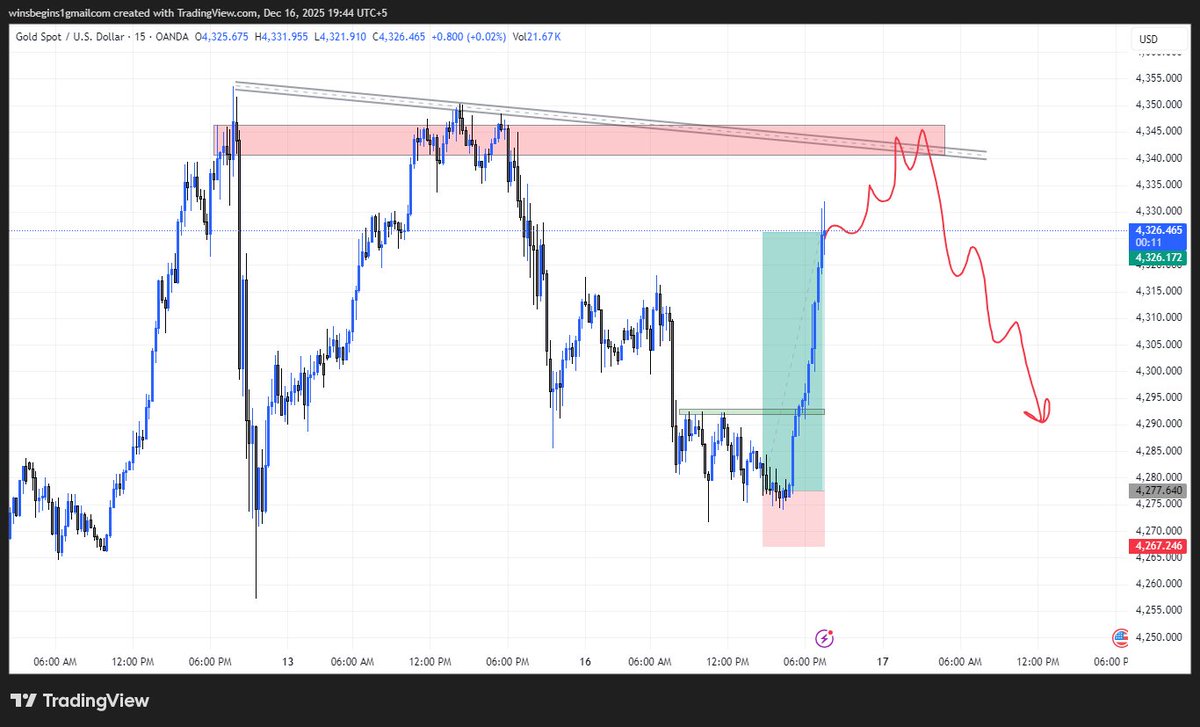
Task: Click the 4,300.000 price axis label
Action: click(x=1160, y=371)
